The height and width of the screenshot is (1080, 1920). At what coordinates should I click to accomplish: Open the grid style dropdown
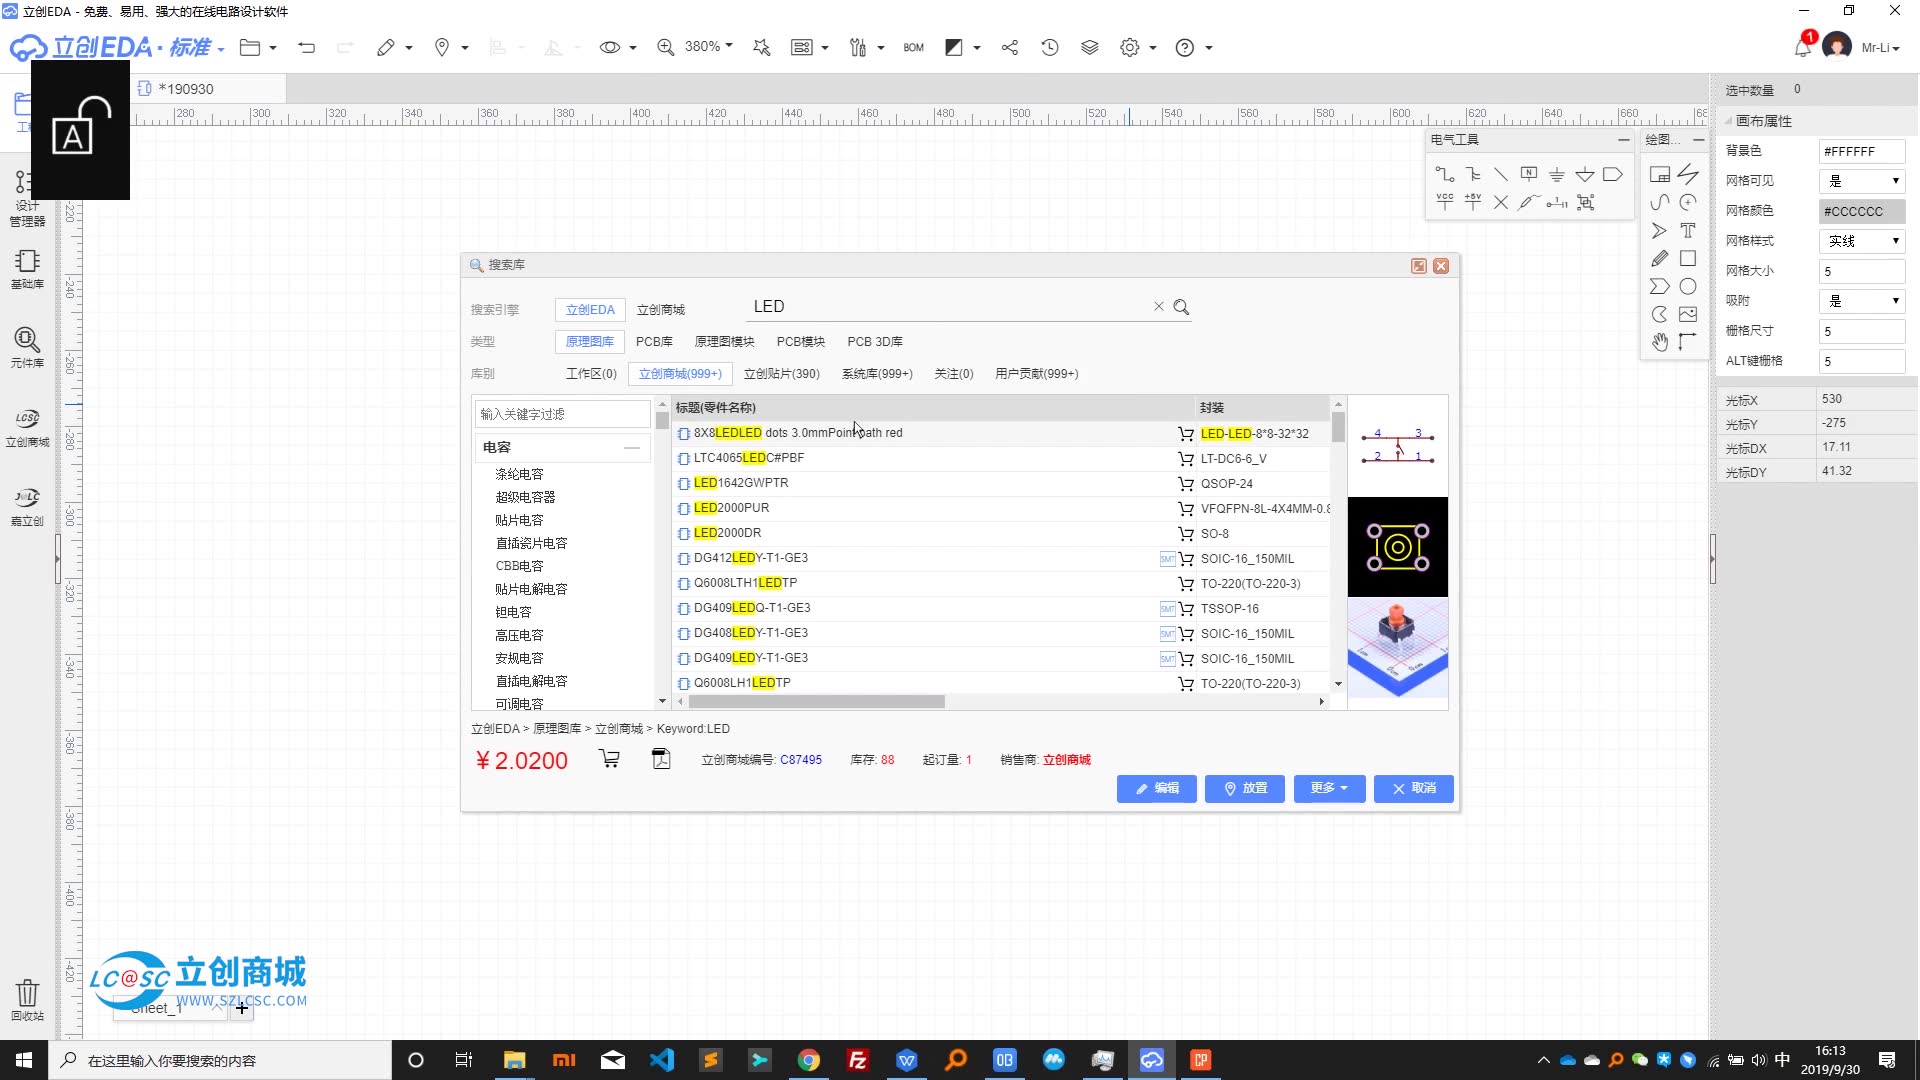pyautogui.click(x=1861, y=241)
